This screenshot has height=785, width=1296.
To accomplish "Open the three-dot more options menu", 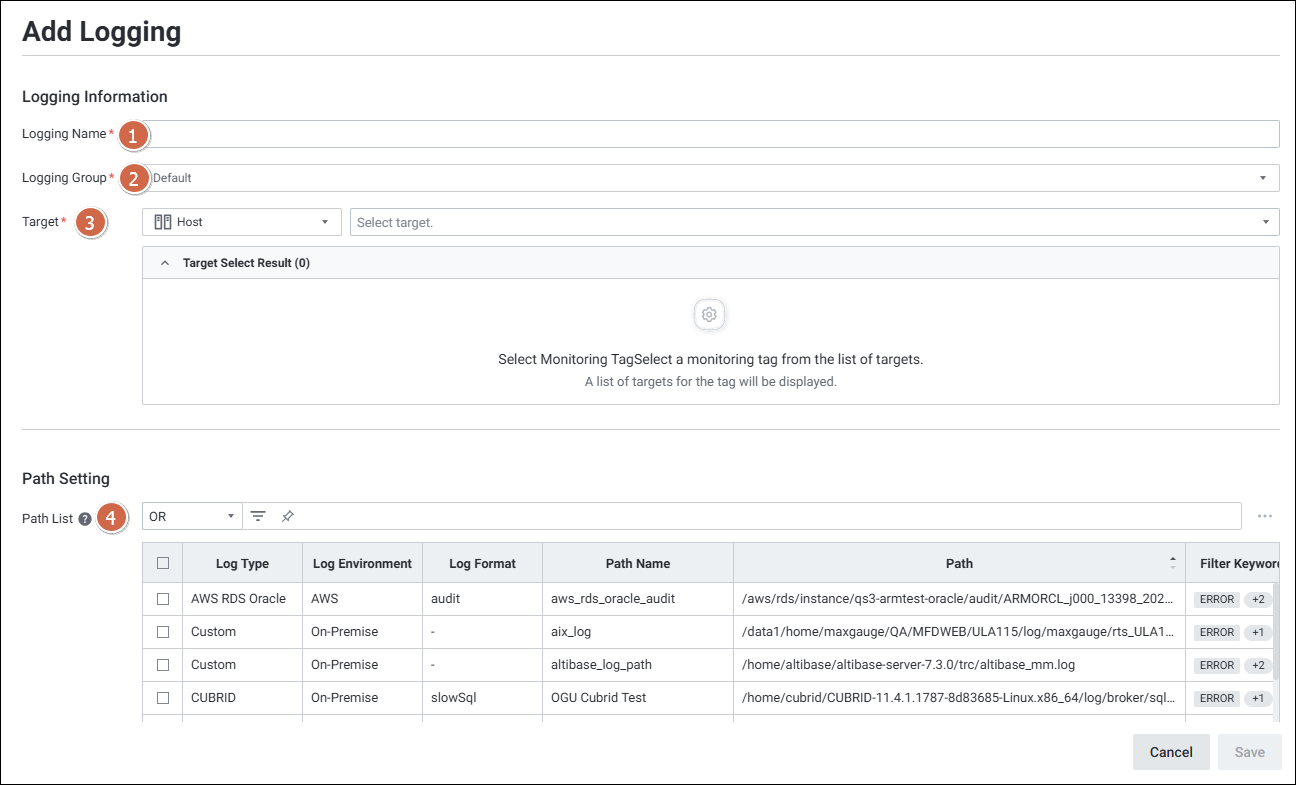I will 1265,516.
